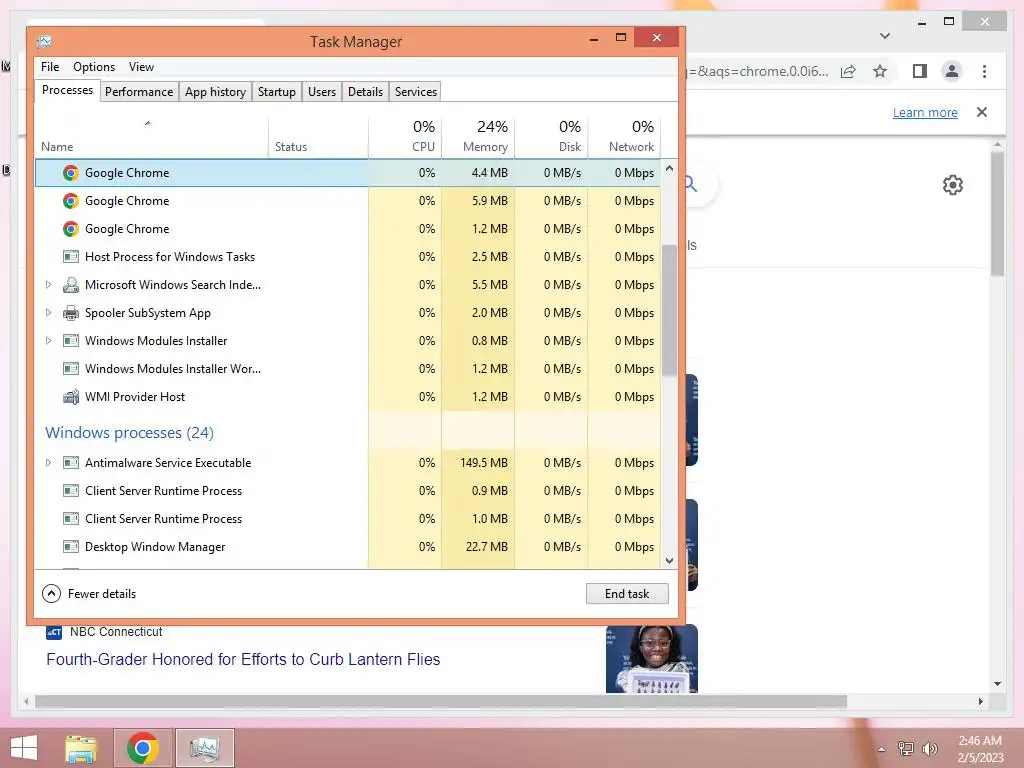1024x768 pixels.
Task: Sort by Status column header
Action: [x=318, y=136]
